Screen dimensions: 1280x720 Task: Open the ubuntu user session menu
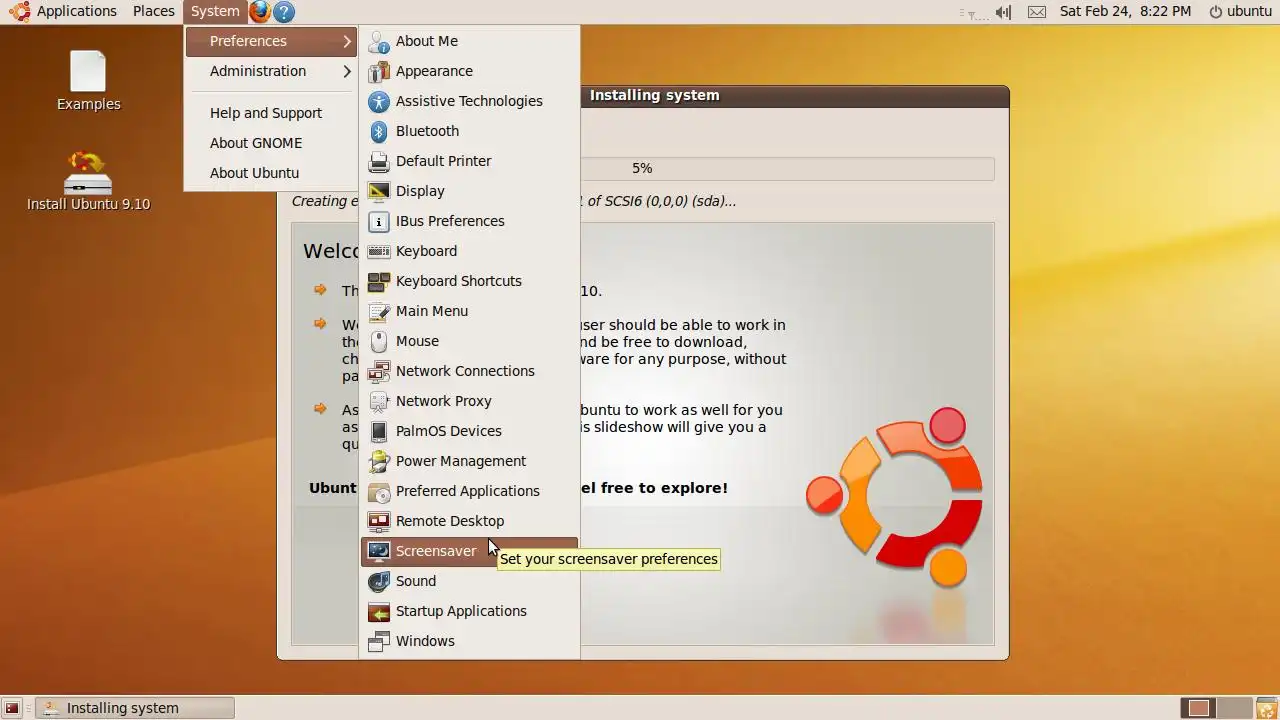pos(1240,12)
